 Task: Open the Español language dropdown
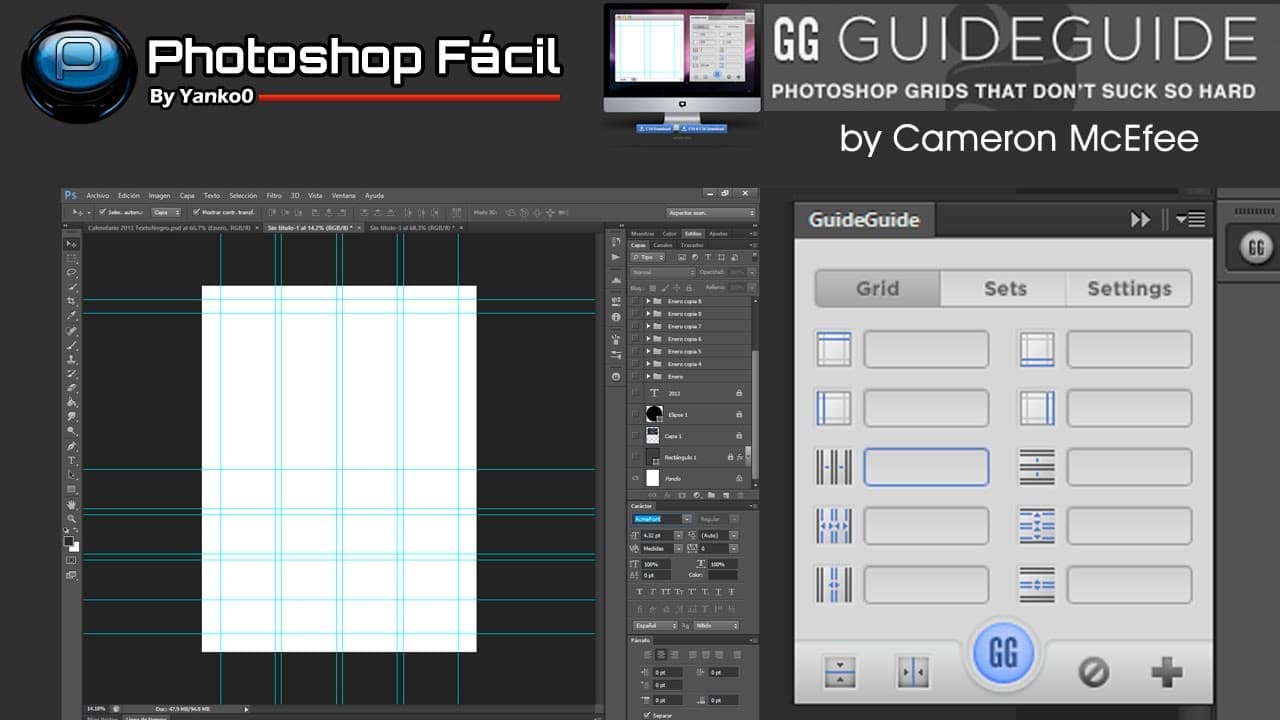(655, 625)
